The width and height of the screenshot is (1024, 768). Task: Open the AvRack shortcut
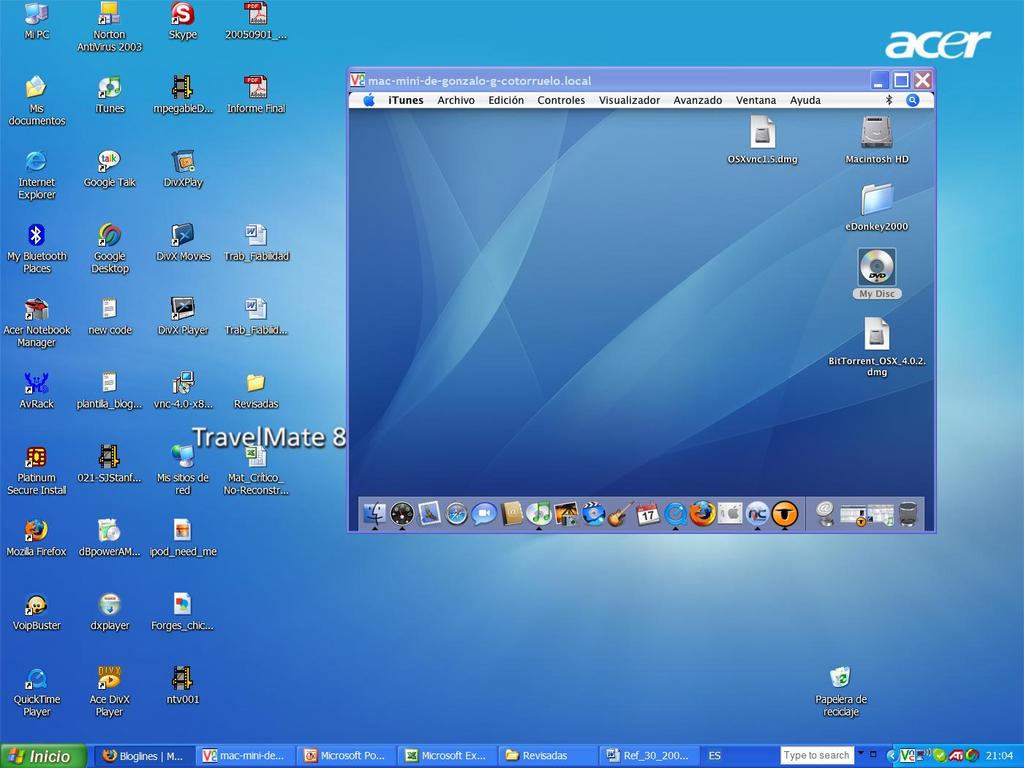[x=37, y=391]
